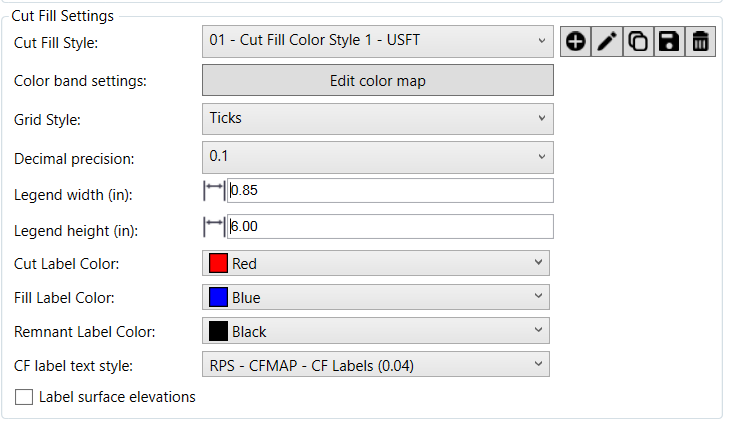The height and width of the screenshot is (441, 732).
Task: Pick legend width using measure icon
Action: [214, 190]
